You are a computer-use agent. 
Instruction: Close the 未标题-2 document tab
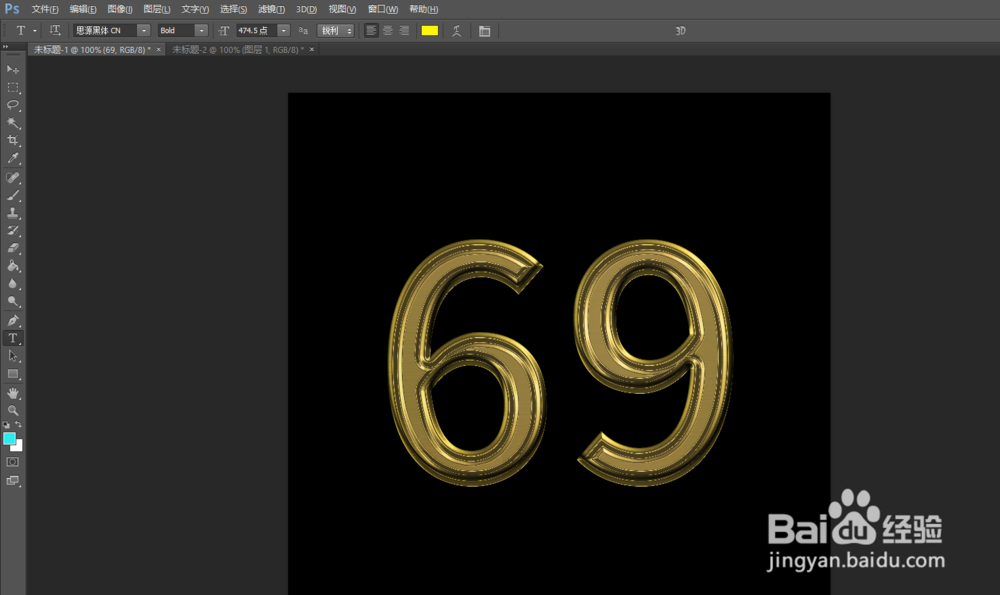tap(312, 50)
